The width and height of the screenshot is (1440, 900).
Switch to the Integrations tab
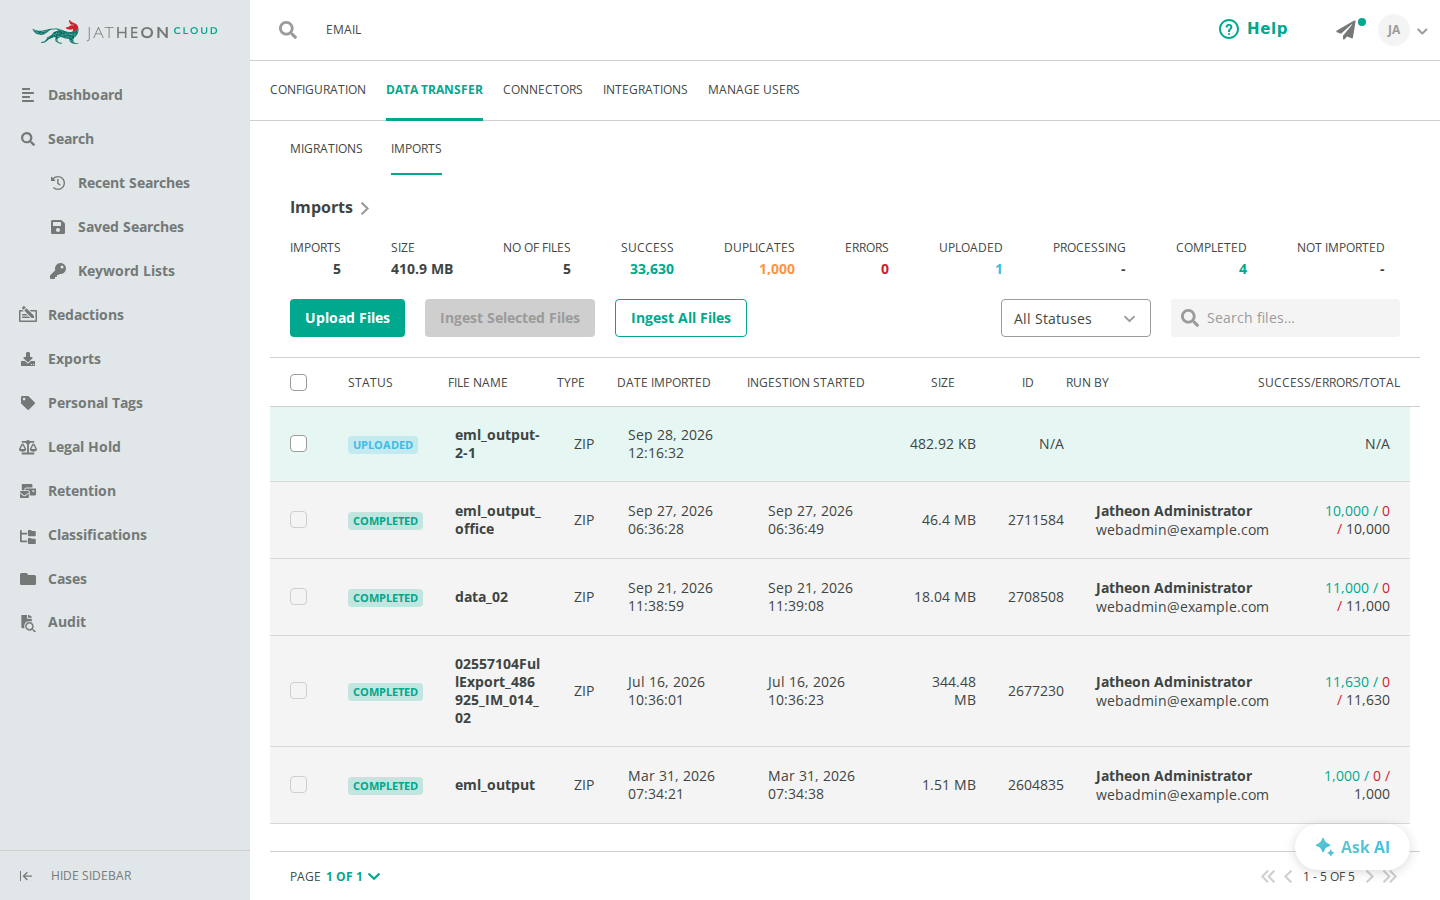(645, 90)
